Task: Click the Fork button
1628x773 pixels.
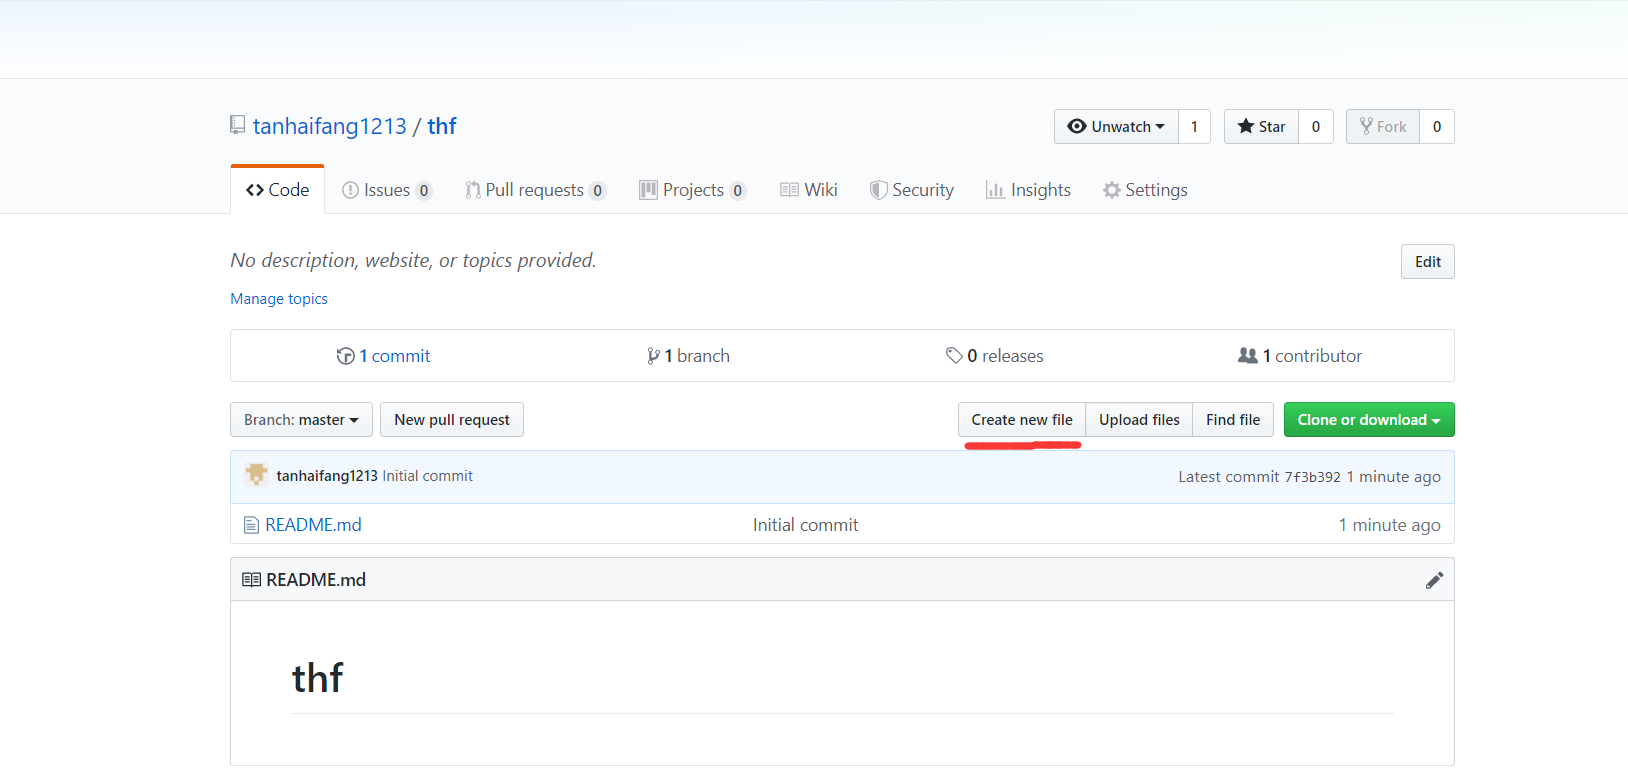Action: pos(1382,127)
